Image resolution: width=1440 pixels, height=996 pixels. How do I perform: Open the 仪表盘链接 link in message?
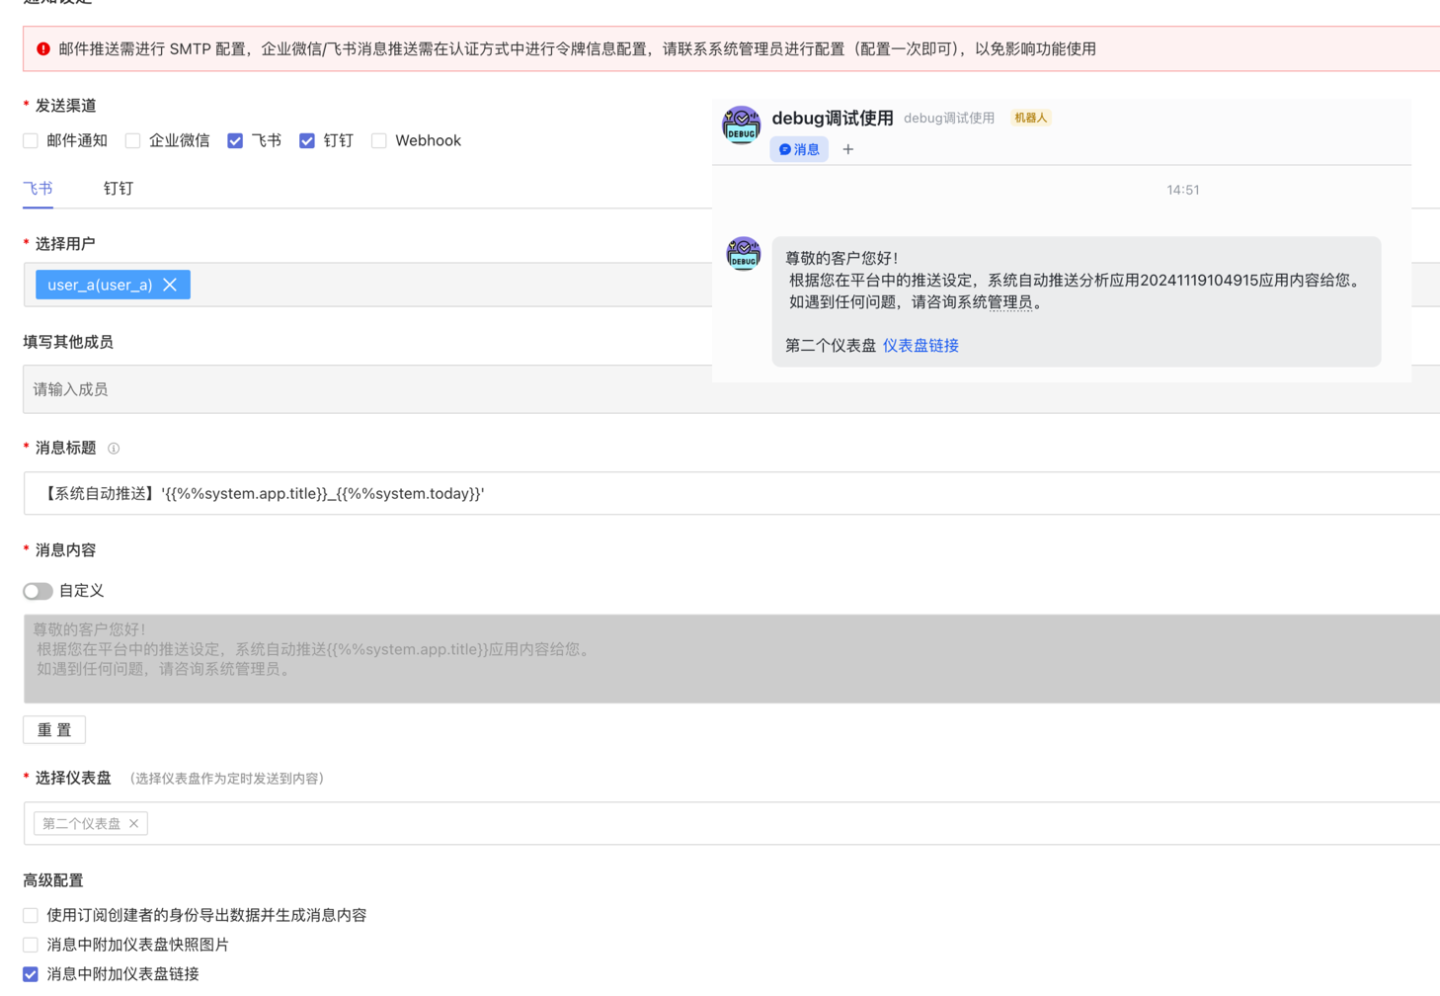pyautogui.click(x=920, y=346)
